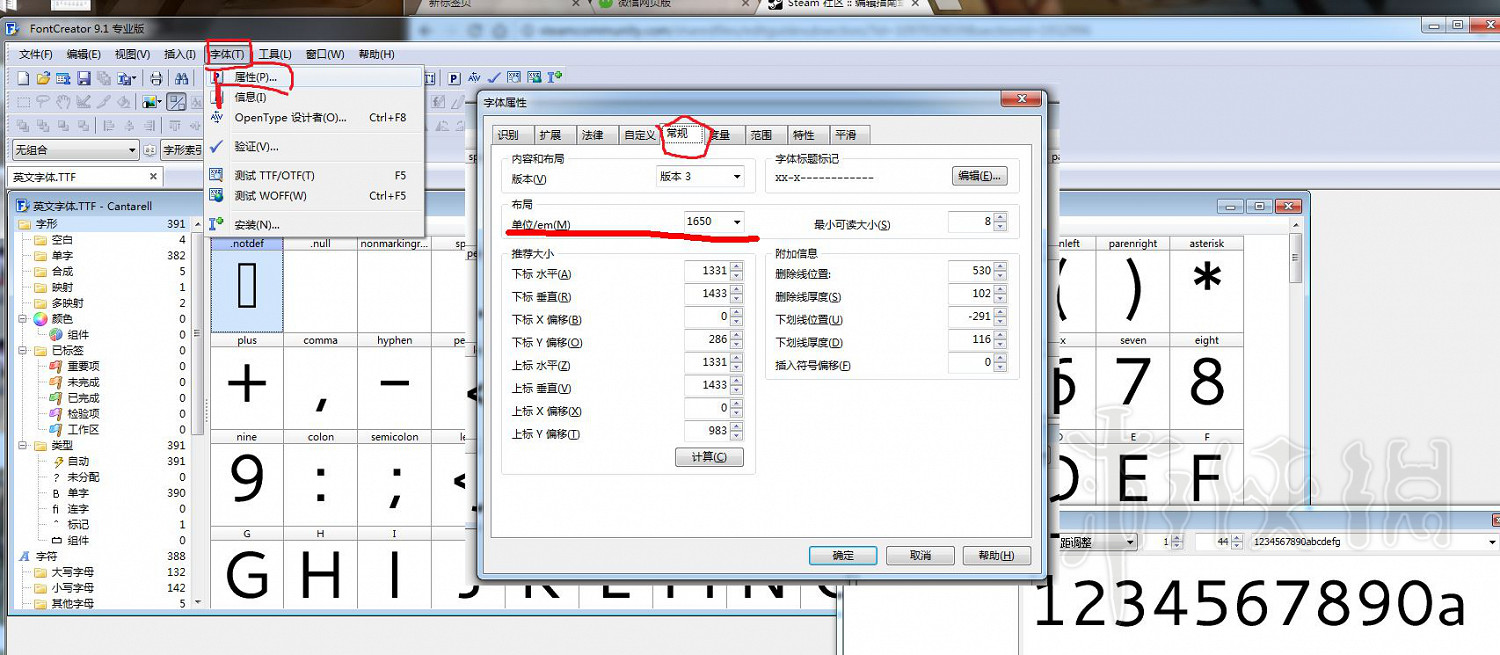Select the freehand lasso selection tool
Screen dimensions: 1500x655
point(44,100)
